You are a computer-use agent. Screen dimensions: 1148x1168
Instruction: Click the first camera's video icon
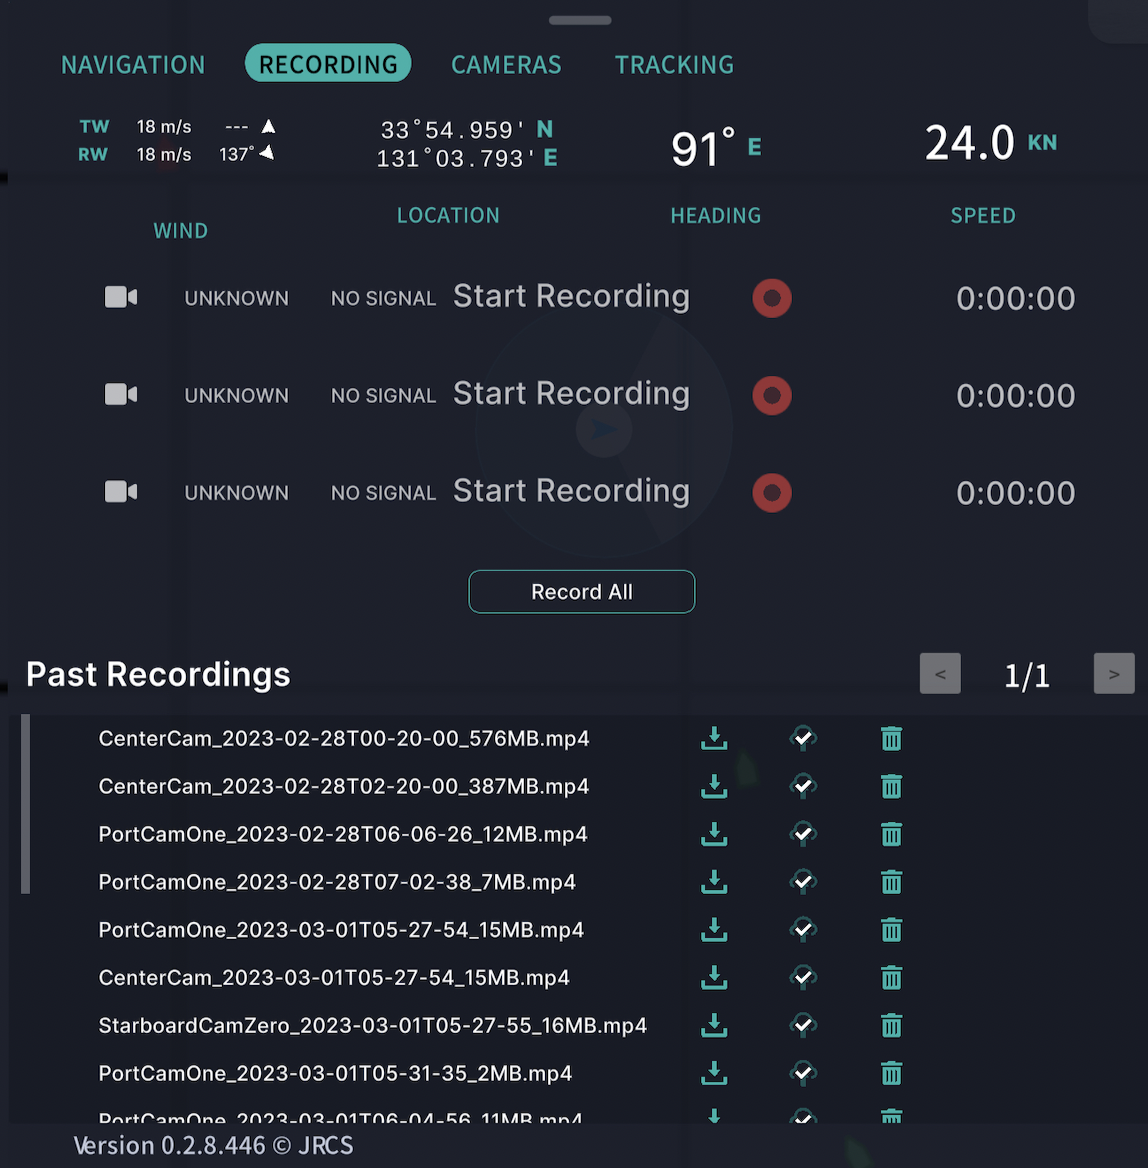point(121,297)
